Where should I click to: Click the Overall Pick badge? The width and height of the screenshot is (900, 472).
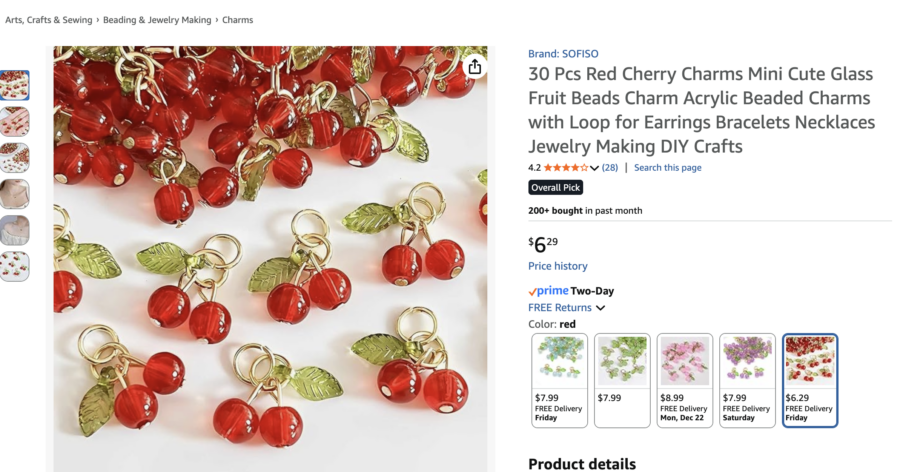(x=556, y=188)
